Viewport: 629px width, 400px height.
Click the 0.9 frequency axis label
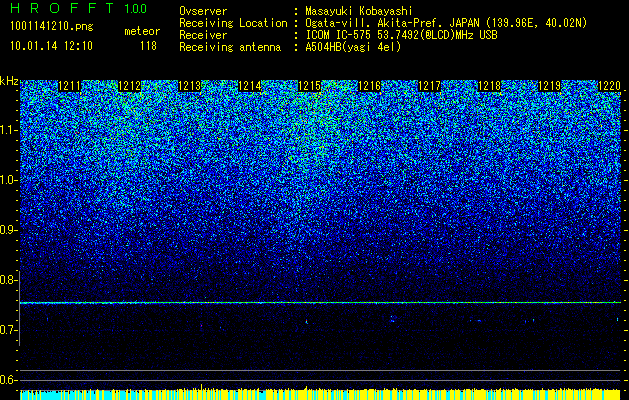(x=8, y=230)
